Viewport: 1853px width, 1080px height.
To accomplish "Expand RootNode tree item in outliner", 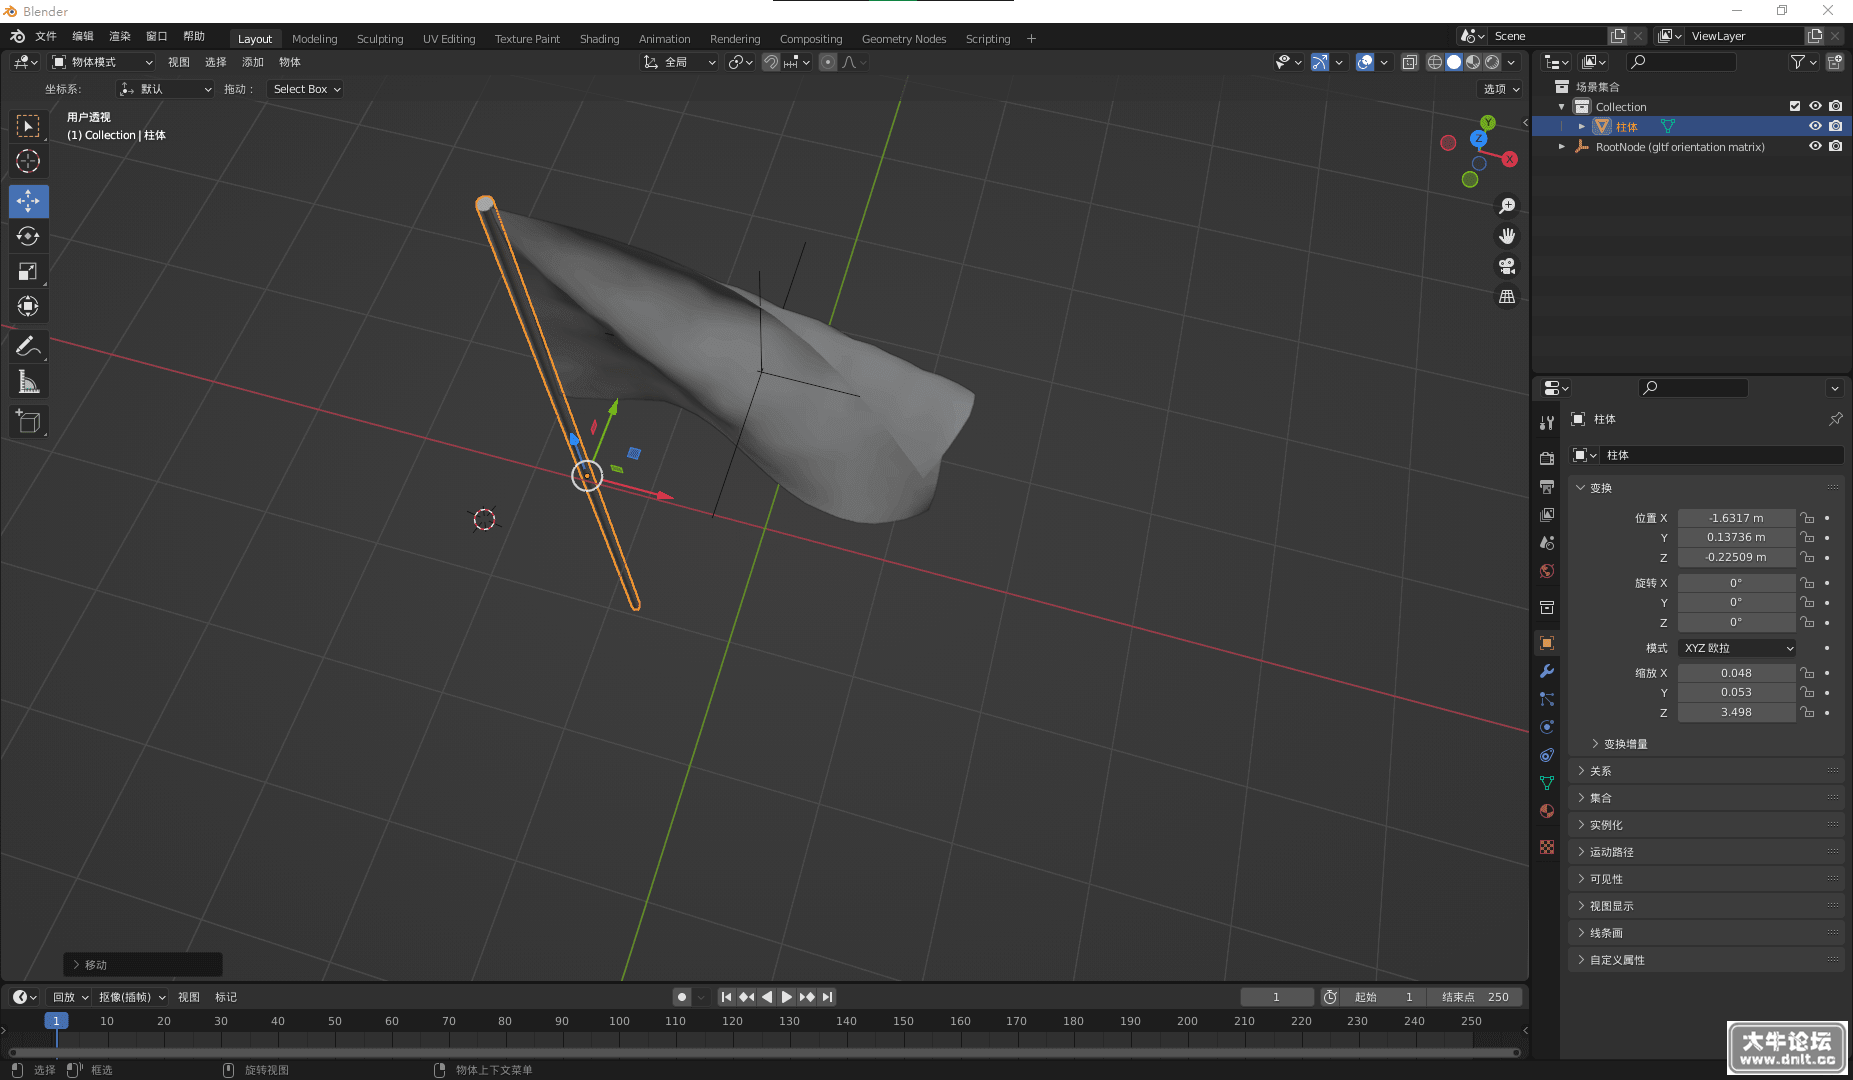I will [x=1562, y=146].
